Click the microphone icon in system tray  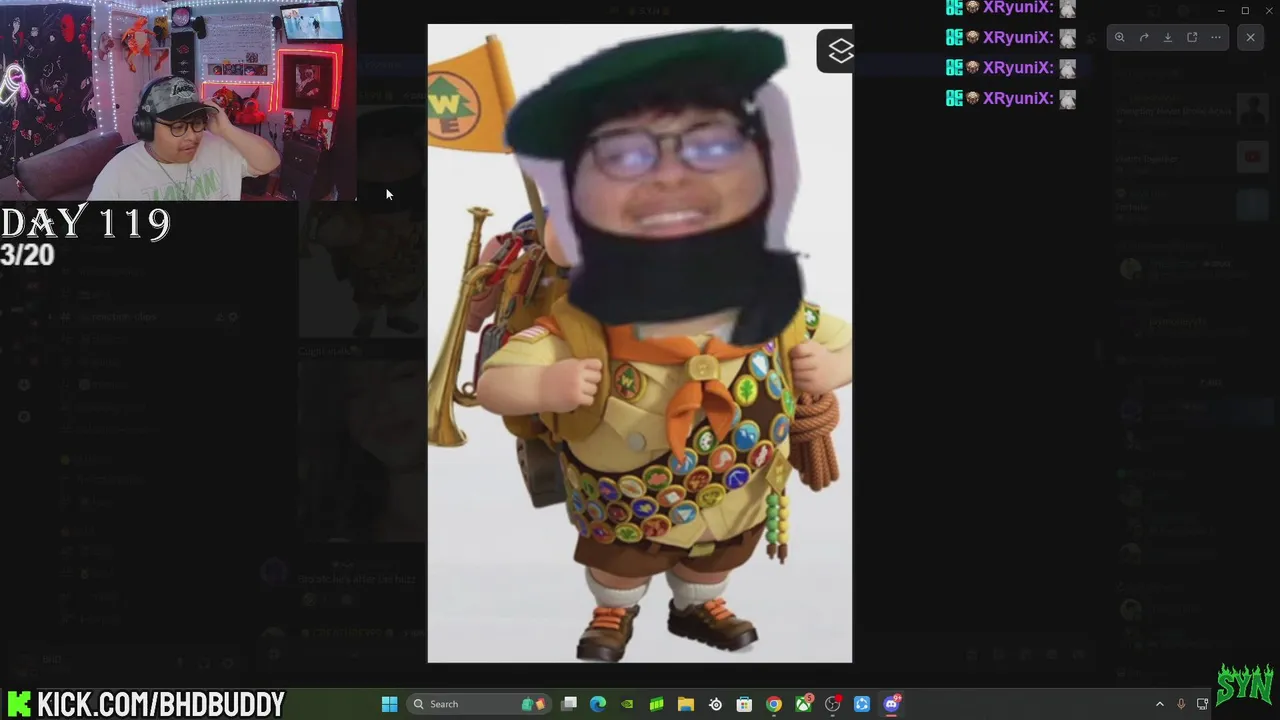(x=1181, y=704)
